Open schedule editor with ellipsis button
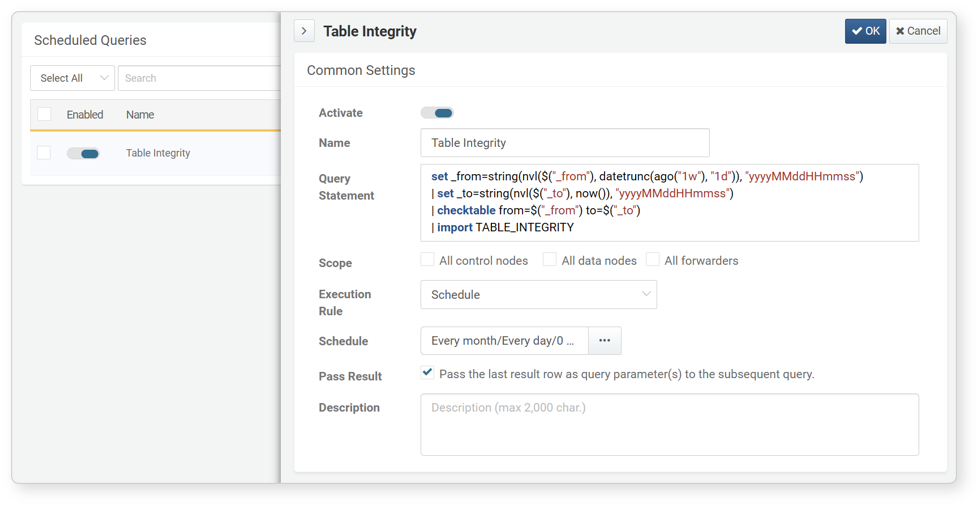Viewport: 979px width, 506px height. (x=604, y=340)
